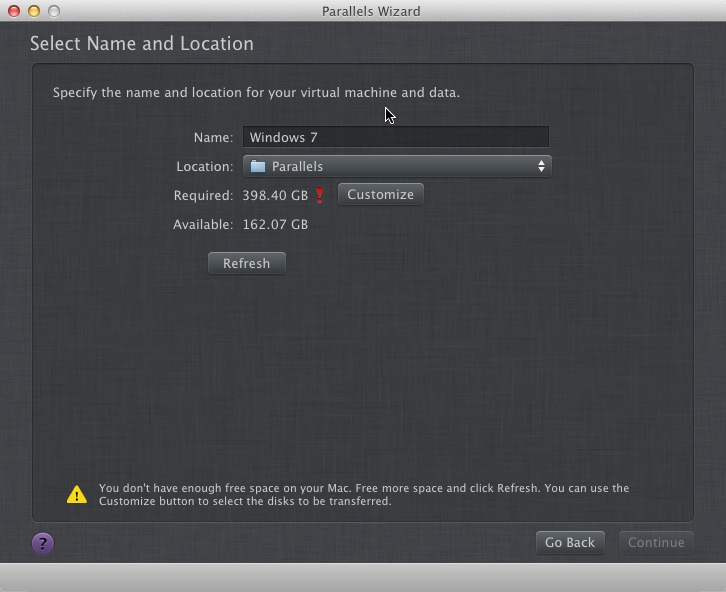Click the disabled Continue button
The height and width of the screenshot is (592, 726).
(x=656, y=542)
